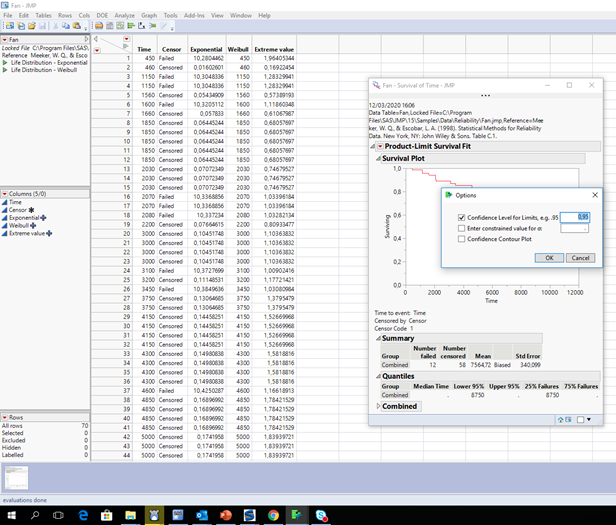Open the row header red triangle menu
This screenshot has height=525, width=616.
click(x=97, y=50)
